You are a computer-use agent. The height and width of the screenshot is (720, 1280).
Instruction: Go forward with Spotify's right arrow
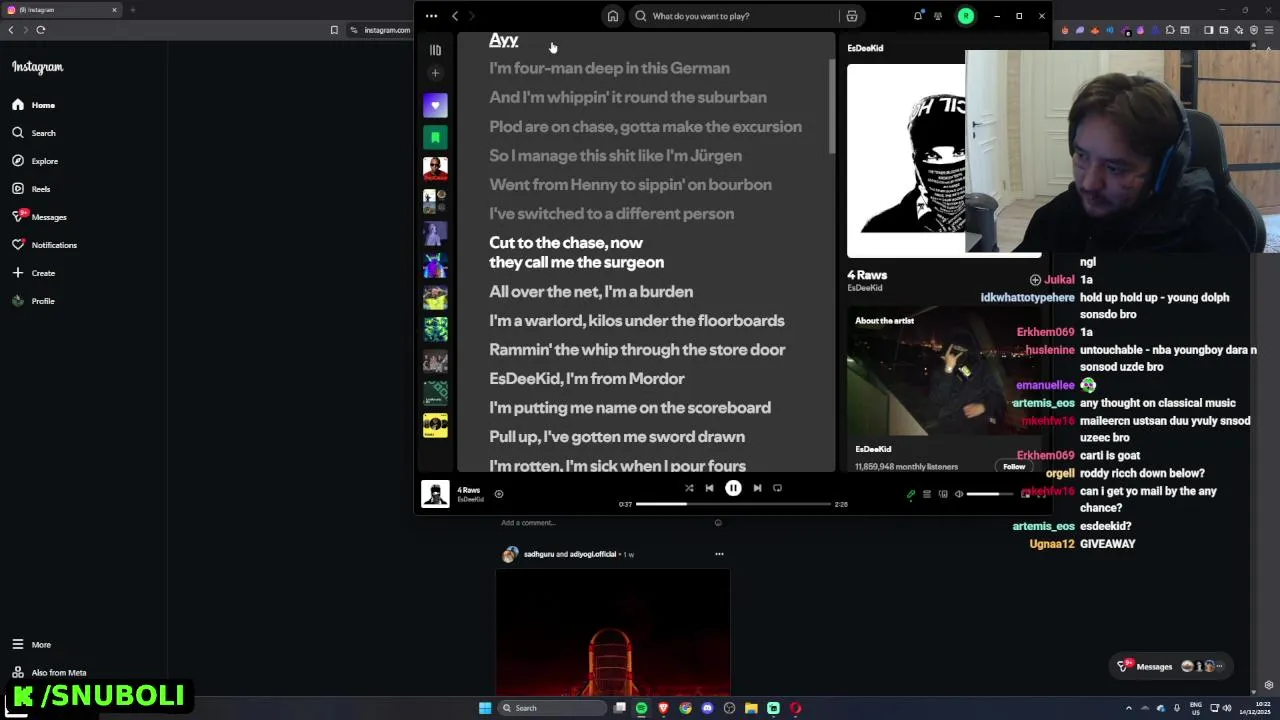(x=472, y=16)
